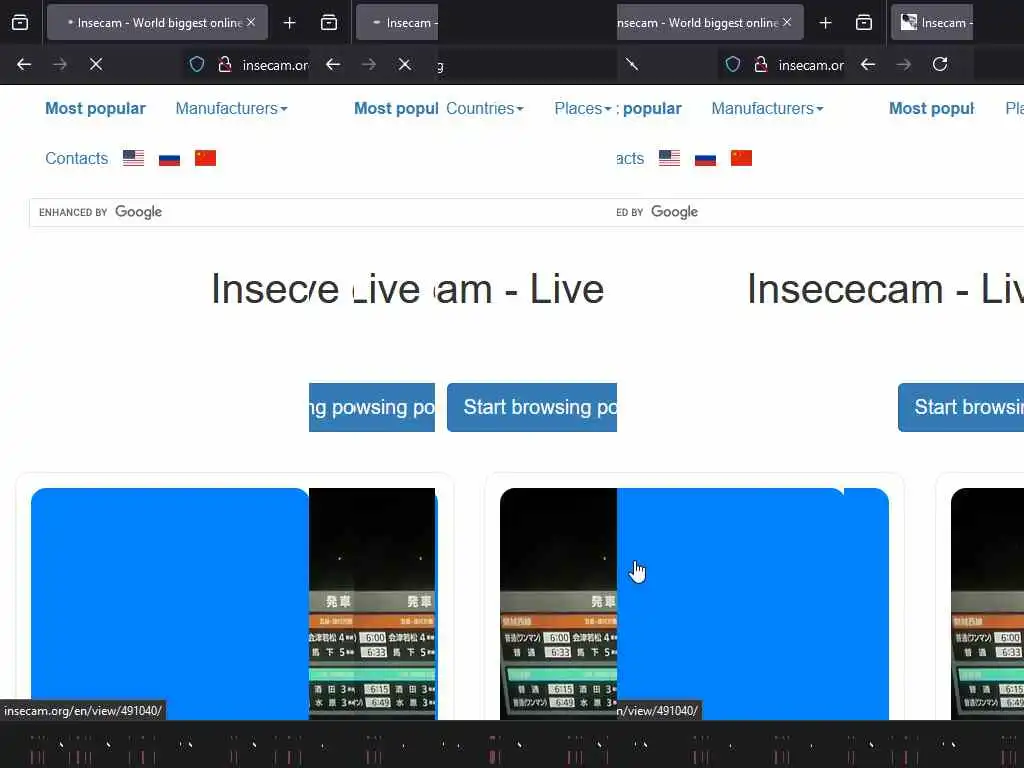1024x768 pixels.
Task: View site security lock in the right address bar
Action: [x=761, y=65]
